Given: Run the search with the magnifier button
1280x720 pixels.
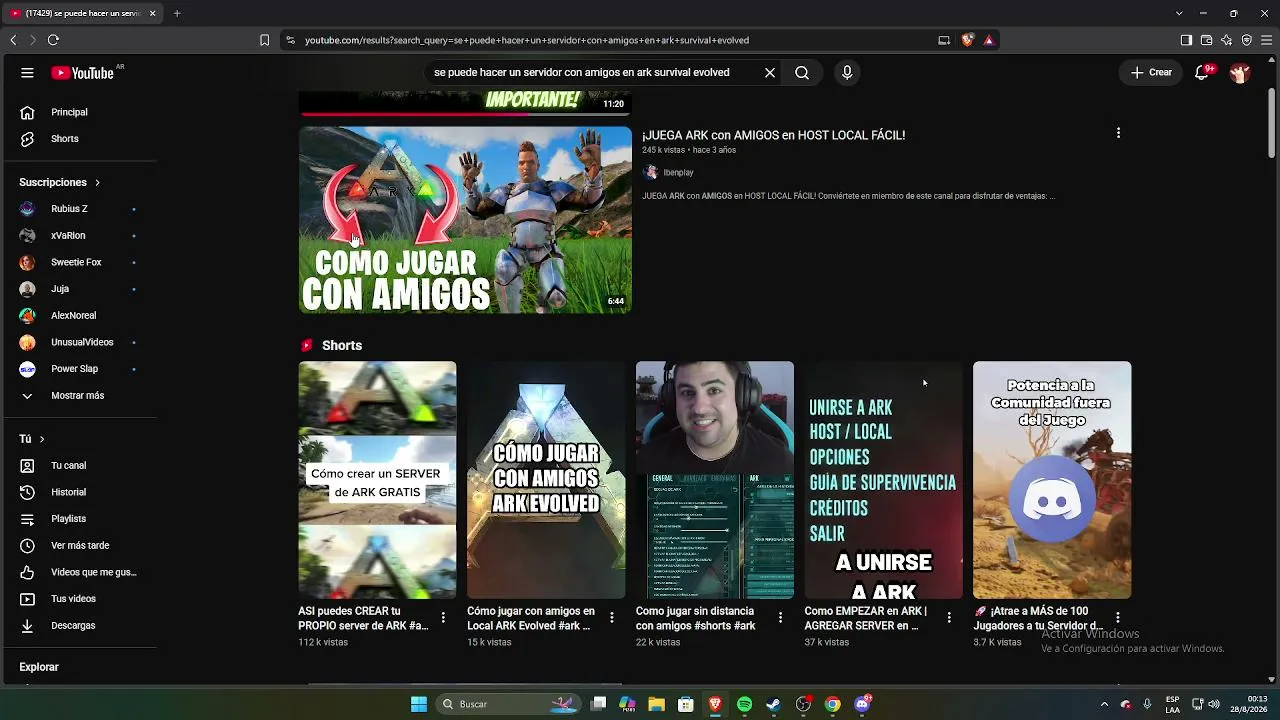Looking at the screenshot, I should (802, 73).
